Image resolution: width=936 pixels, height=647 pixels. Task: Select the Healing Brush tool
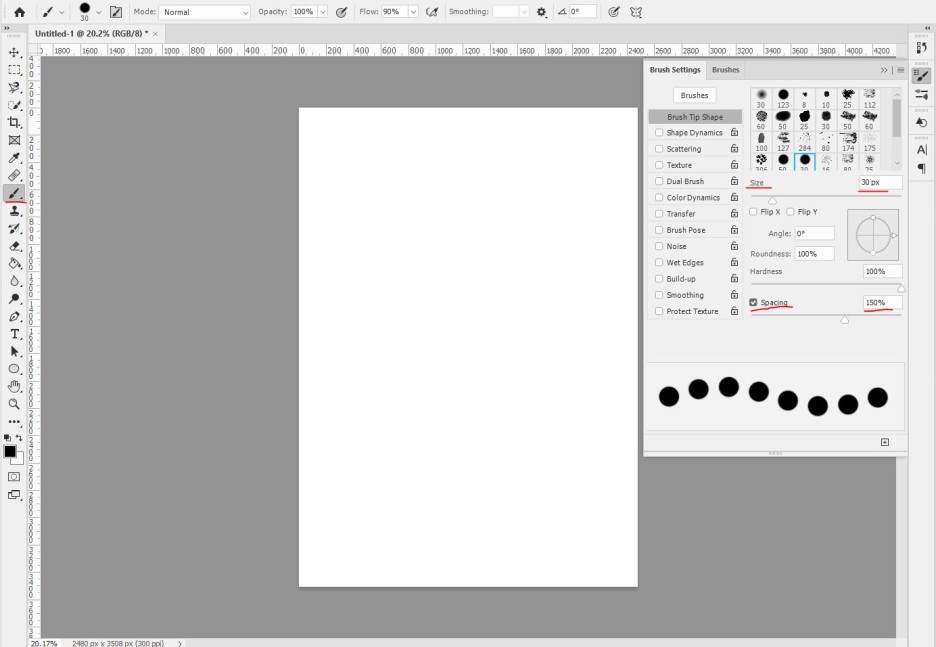coord(14,175)
